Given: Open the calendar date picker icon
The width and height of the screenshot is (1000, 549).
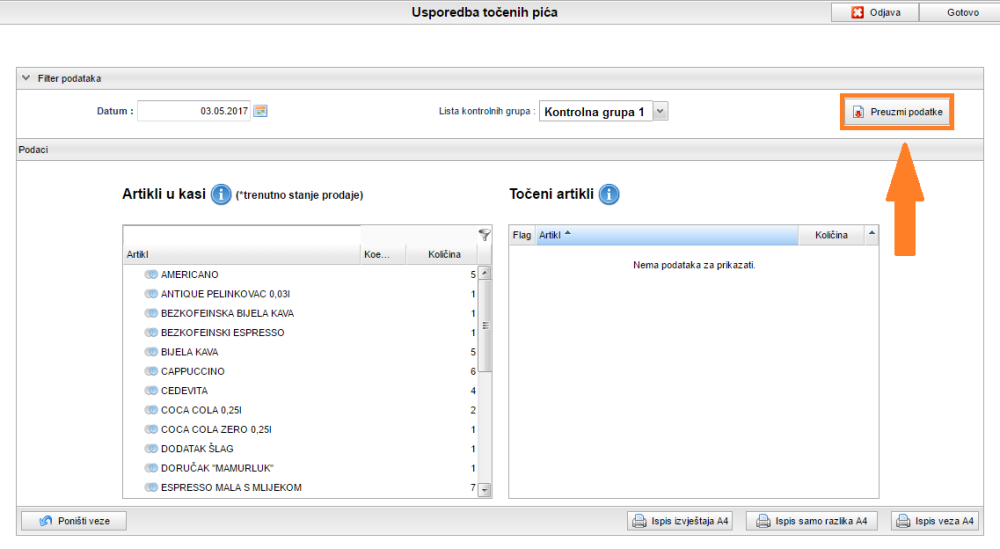Looking at the screenshot, I should (x=260, y=111).
